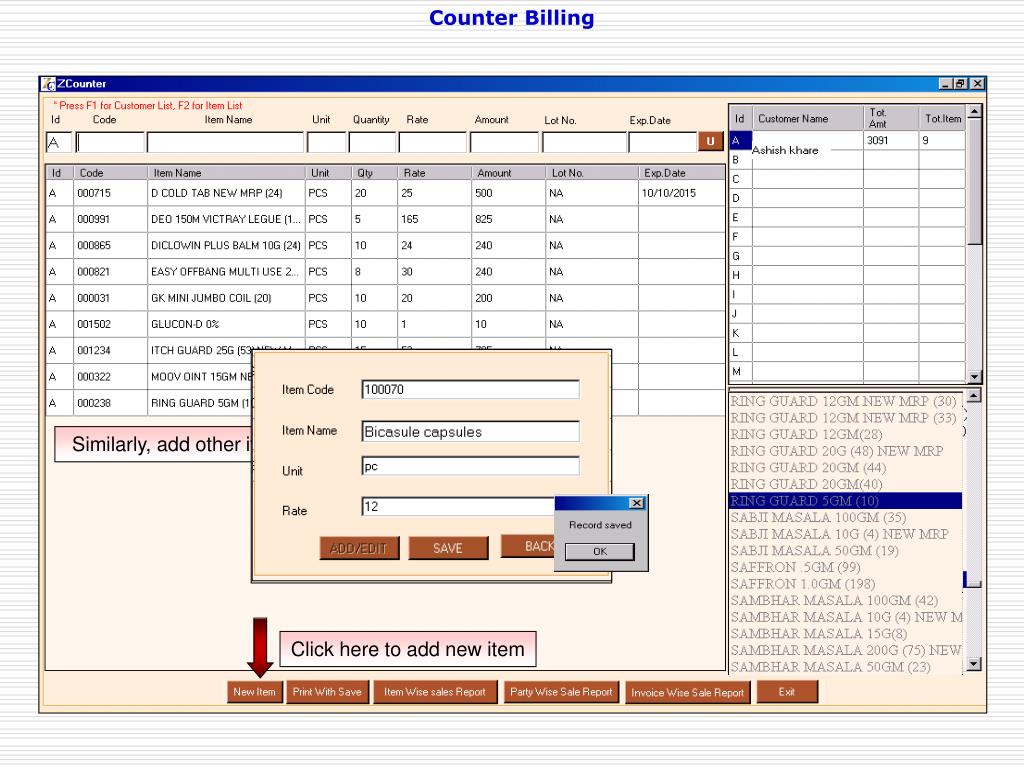The width and height of the screenshot is (1024, 768).
Task: Click item list scrollbar up arrow
Action: [973, 396]
